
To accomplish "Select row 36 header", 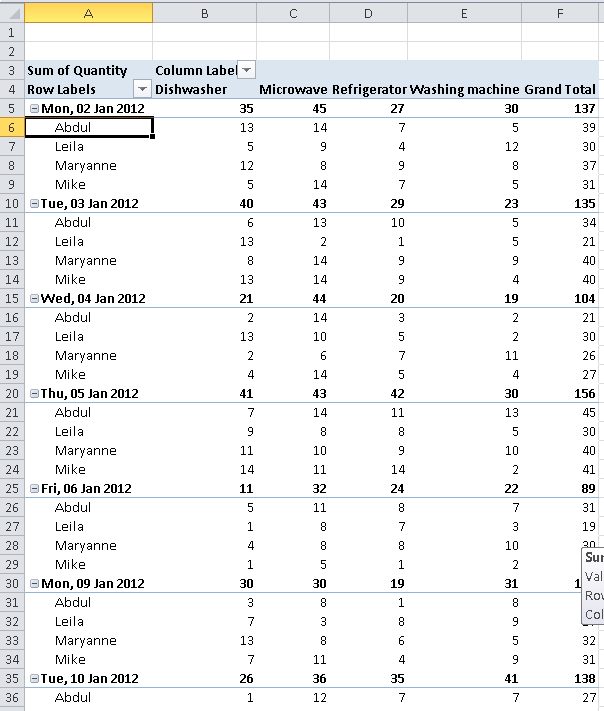I will (12, 697).
